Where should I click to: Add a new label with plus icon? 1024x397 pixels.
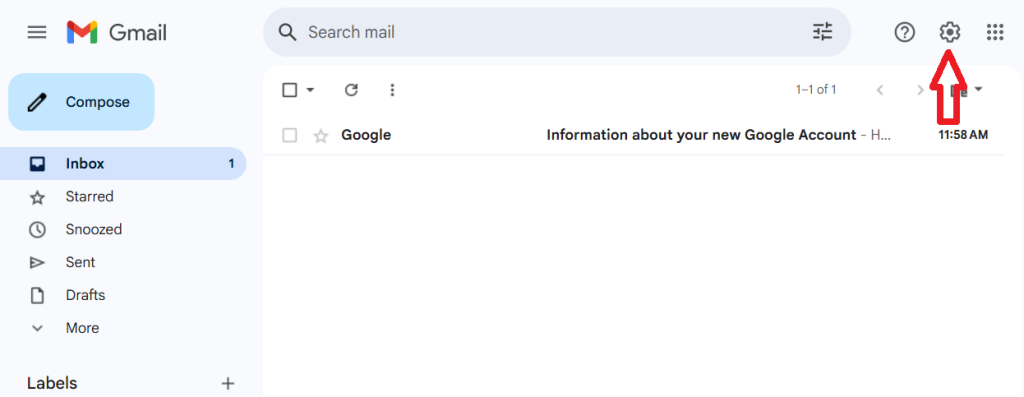click(228, 383)
